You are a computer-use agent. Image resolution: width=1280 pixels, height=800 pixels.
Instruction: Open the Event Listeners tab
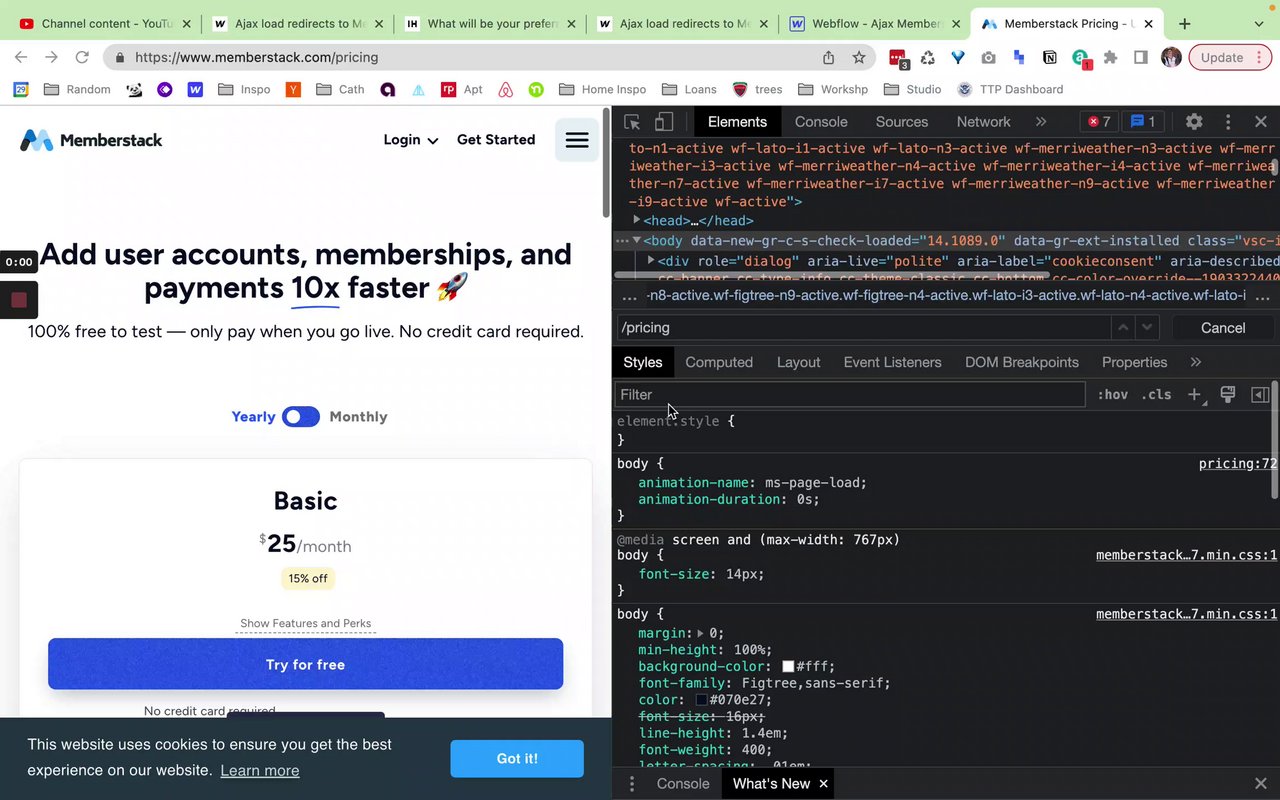point(893,362)
